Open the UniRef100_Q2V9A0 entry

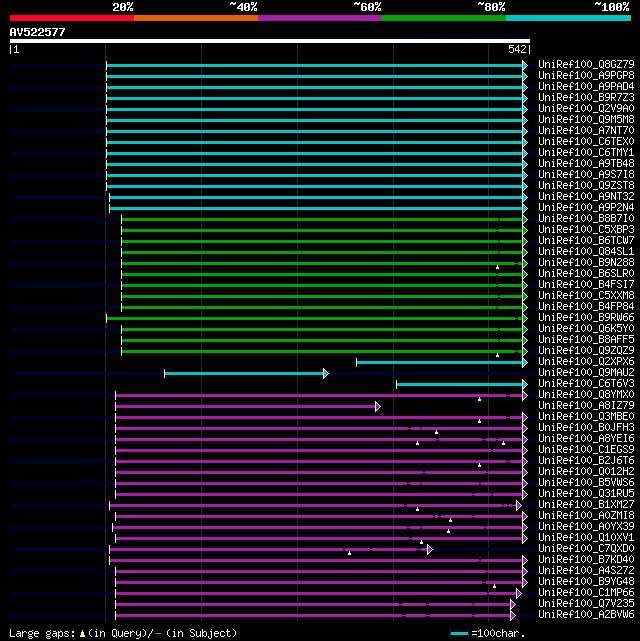pos(586,109)
